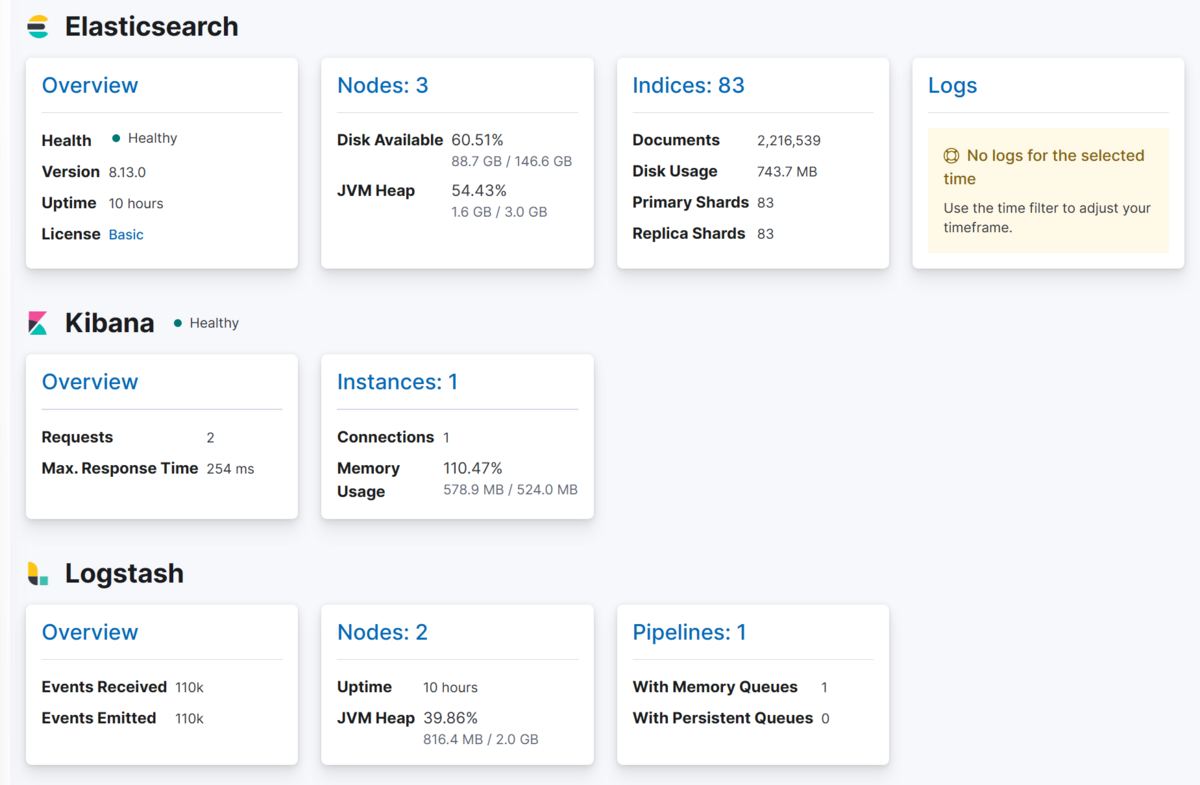Click the Basic license link
1200x785 pixels.
point(126,234)
